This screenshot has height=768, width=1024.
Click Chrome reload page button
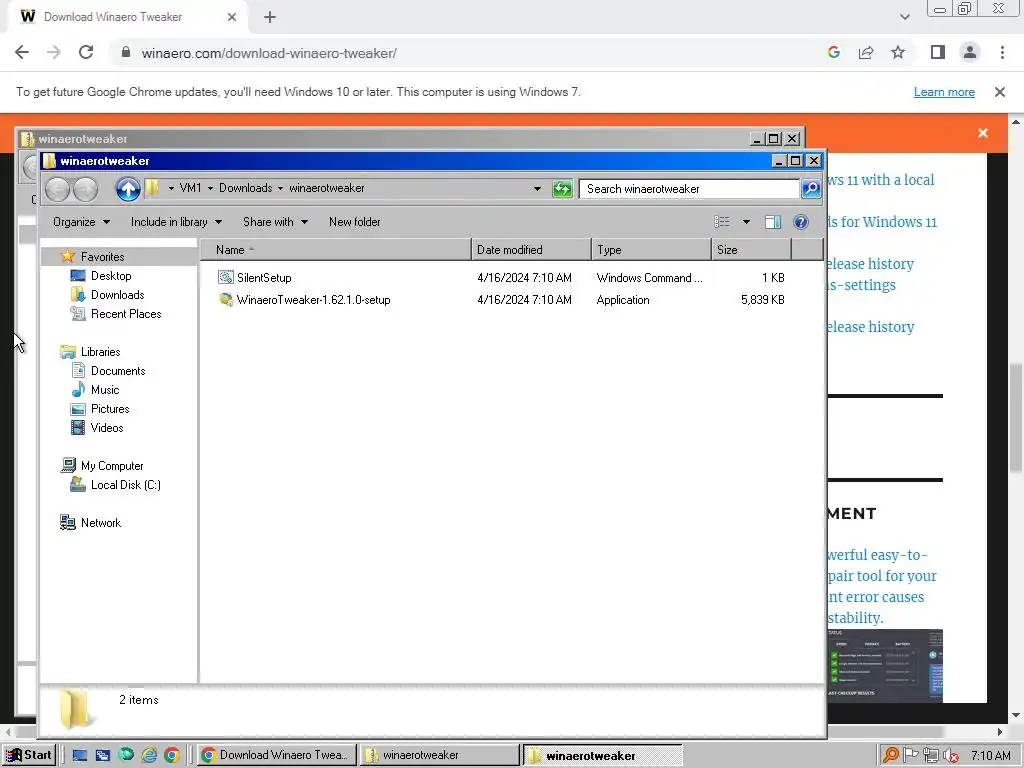[x=86, y=53]
